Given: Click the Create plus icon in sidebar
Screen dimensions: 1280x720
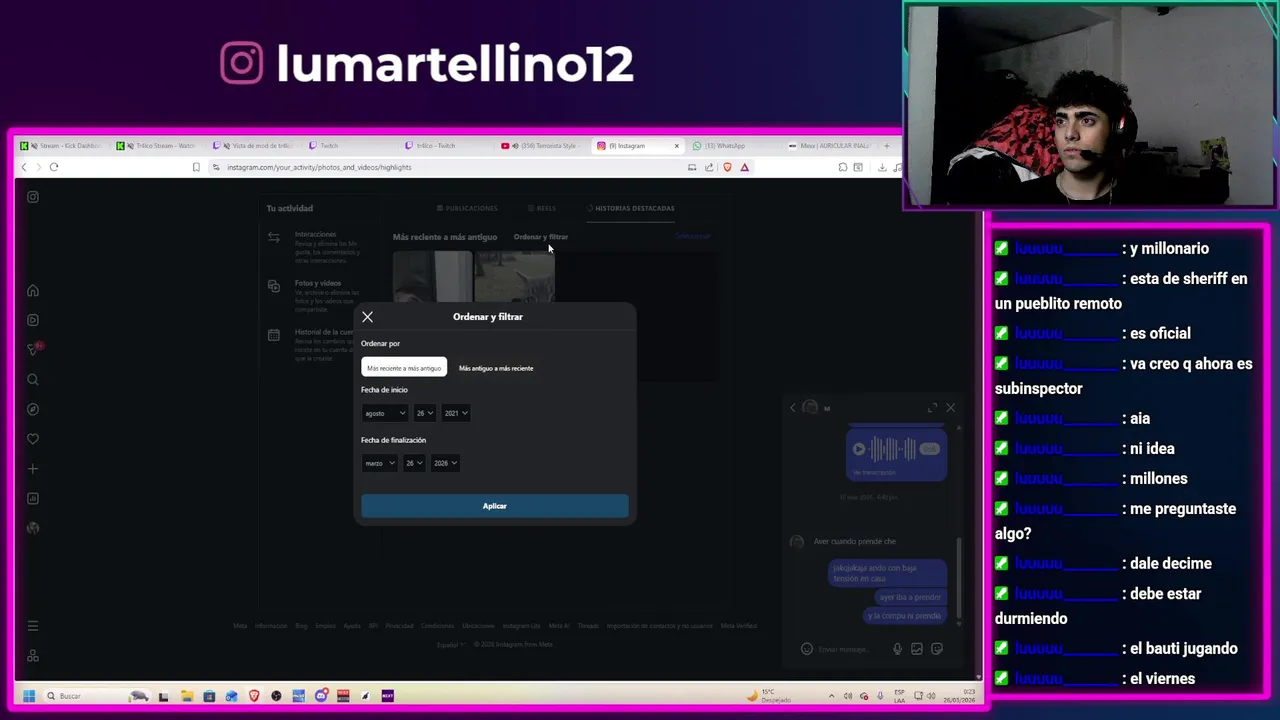Looking at the screenshot, I should click(33, 469).
